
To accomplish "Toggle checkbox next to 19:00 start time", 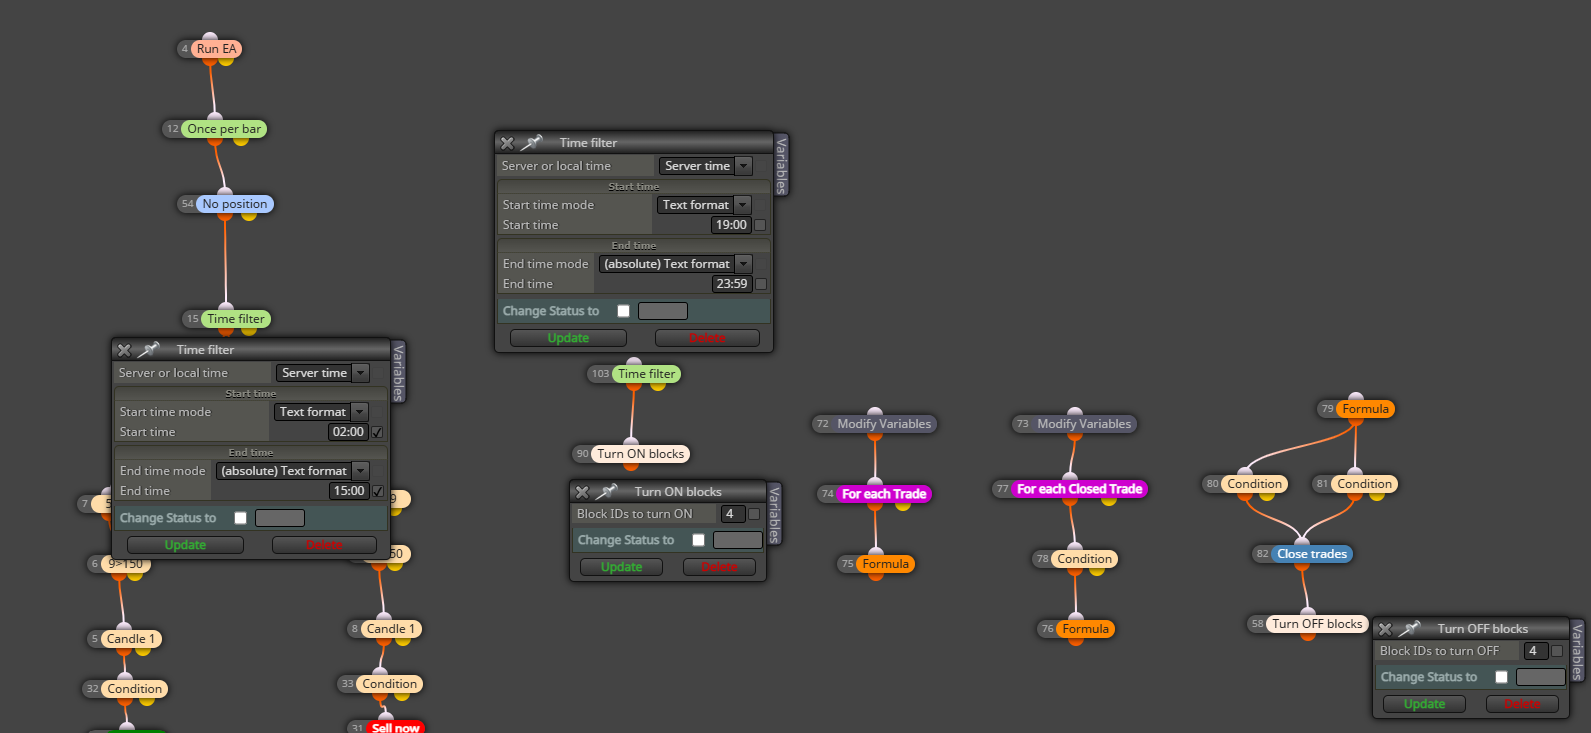I will (x=760, y=225).
